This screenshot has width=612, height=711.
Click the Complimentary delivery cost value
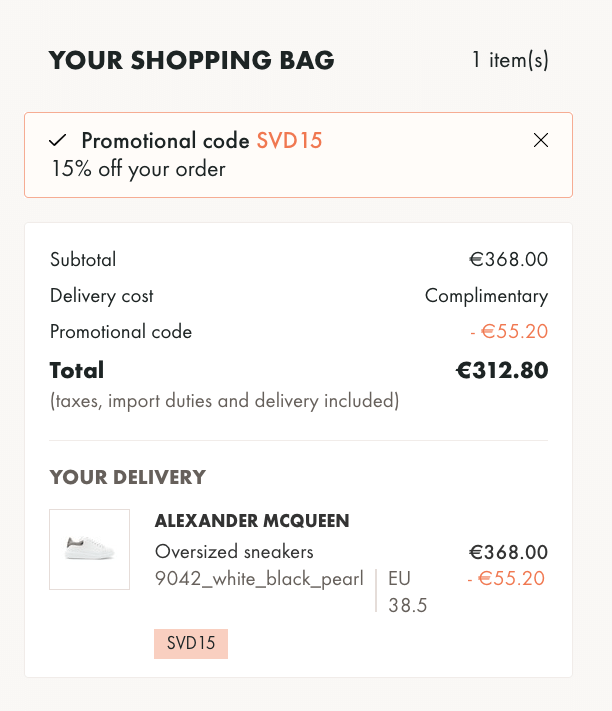click(x=486, y=296)
